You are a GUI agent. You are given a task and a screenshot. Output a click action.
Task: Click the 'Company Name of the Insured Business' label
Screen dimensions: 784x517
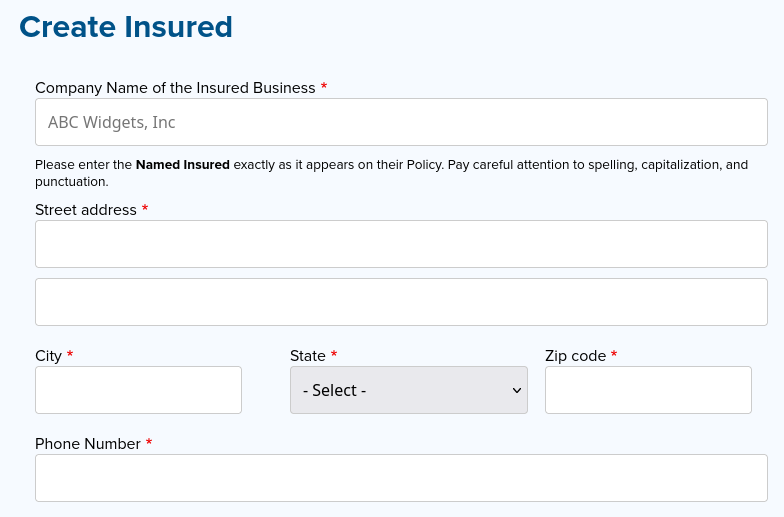pos(175,88)
